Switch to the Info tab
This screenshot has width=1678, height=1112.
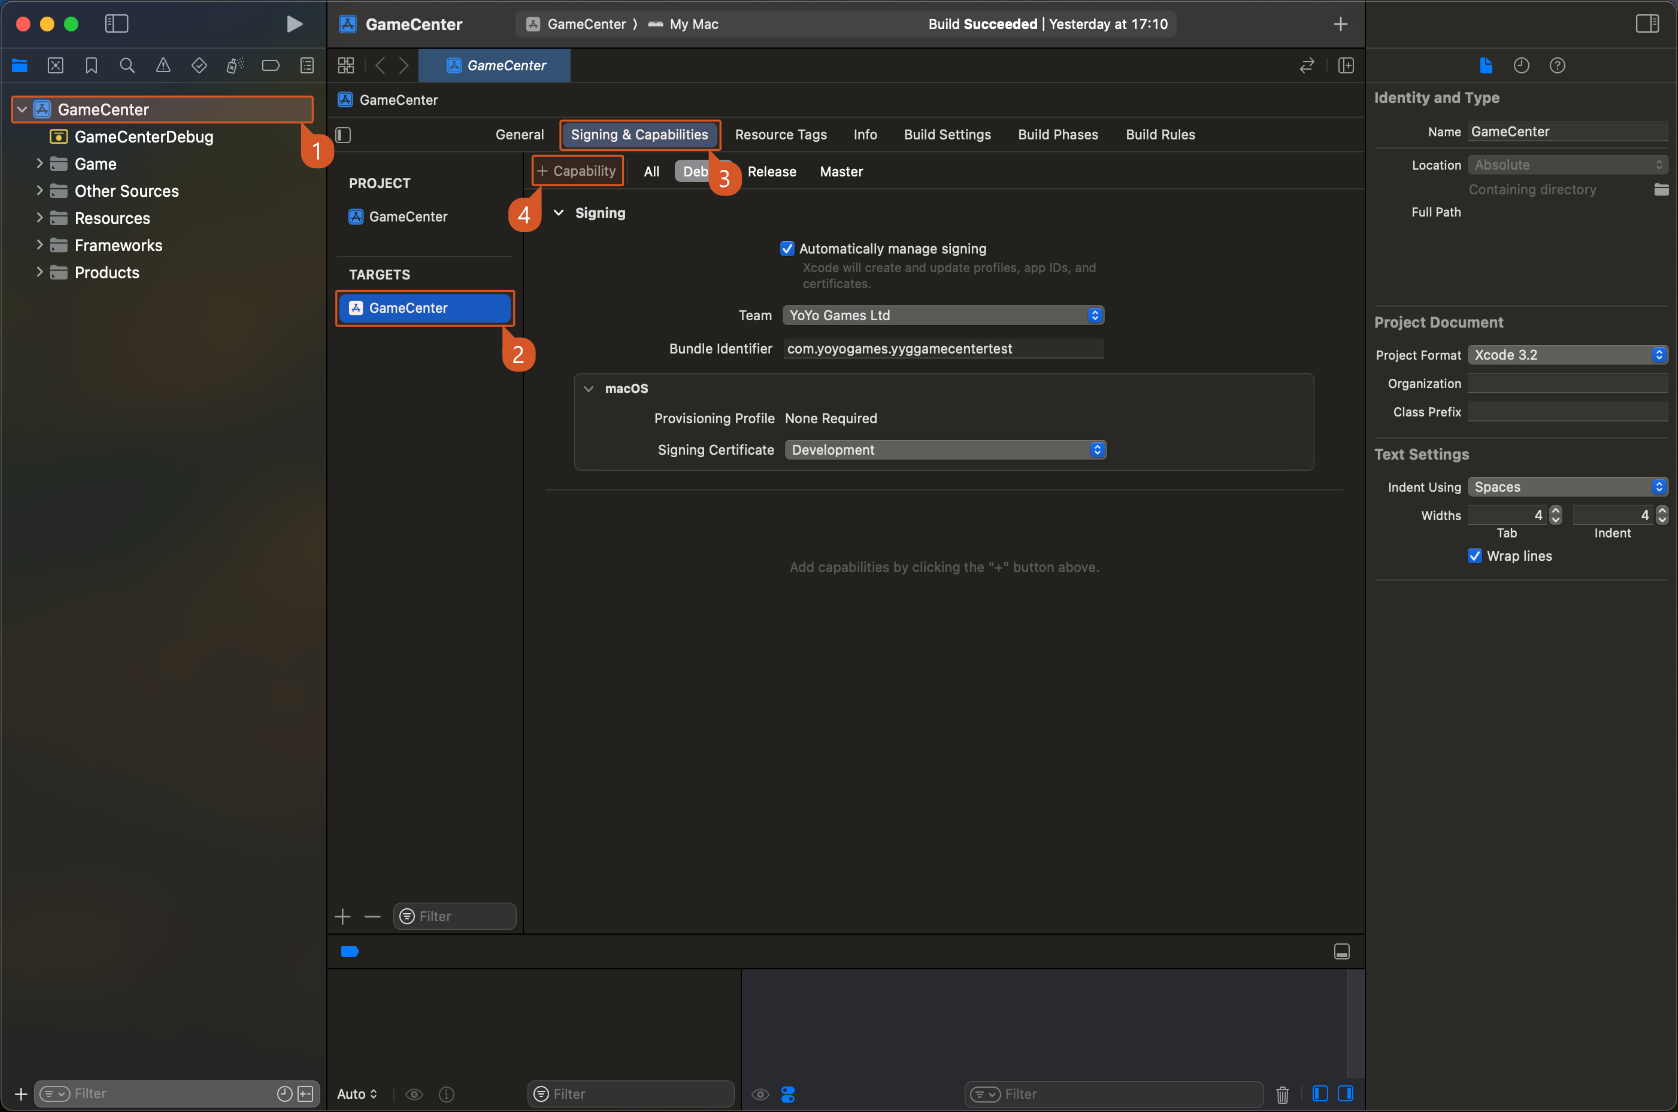point(866,135)
